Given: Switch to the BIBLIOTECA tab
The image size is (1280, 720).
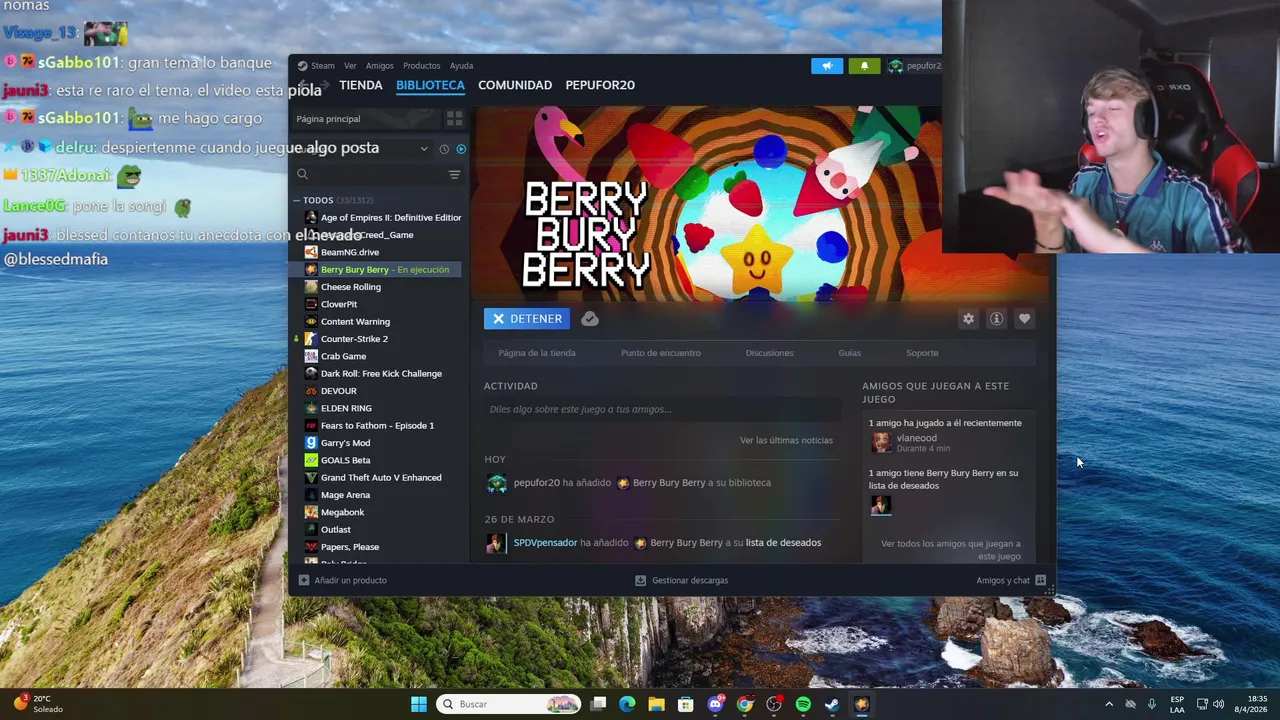Looking at the screenshot, I should [430, 85].
